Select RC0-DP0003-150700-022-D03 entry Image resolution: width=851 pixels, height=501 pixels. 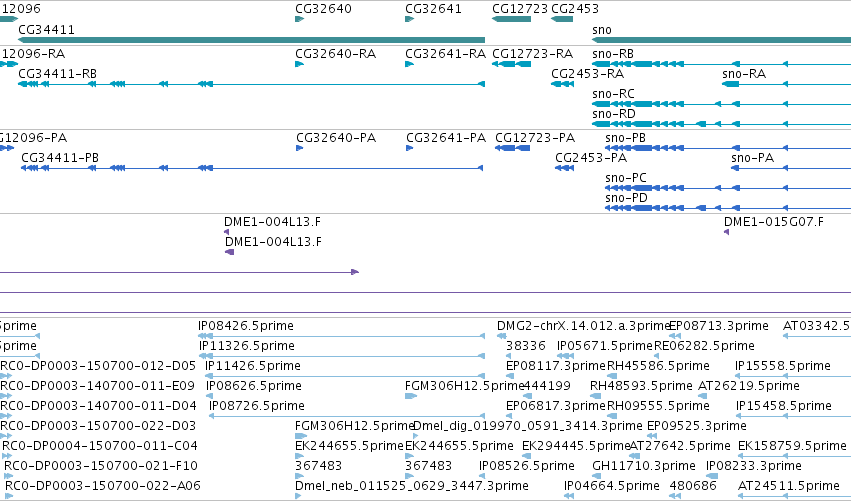(x=98, y=426)
